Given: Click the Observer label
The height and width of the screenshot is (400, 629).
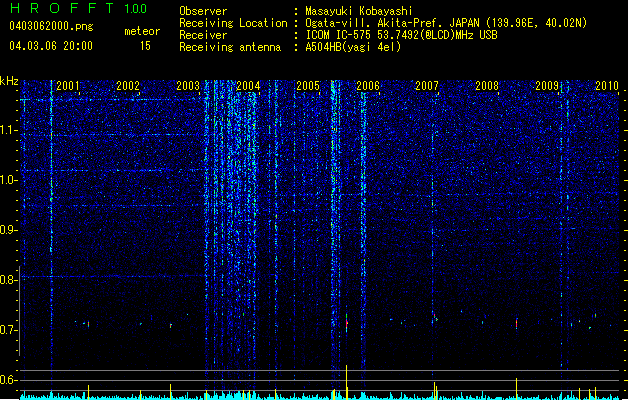Looking at the screenshot, I should click(203, 11).
